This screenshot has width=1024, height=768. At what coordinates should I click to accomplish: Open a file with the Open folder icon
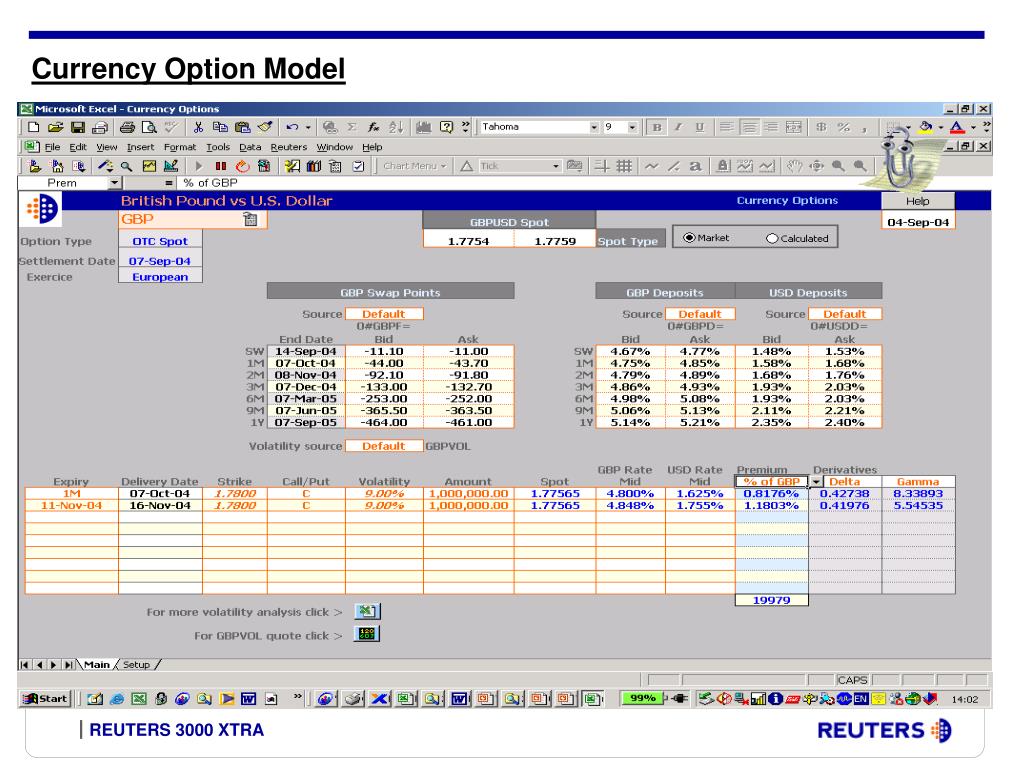(x=56, y=127)
